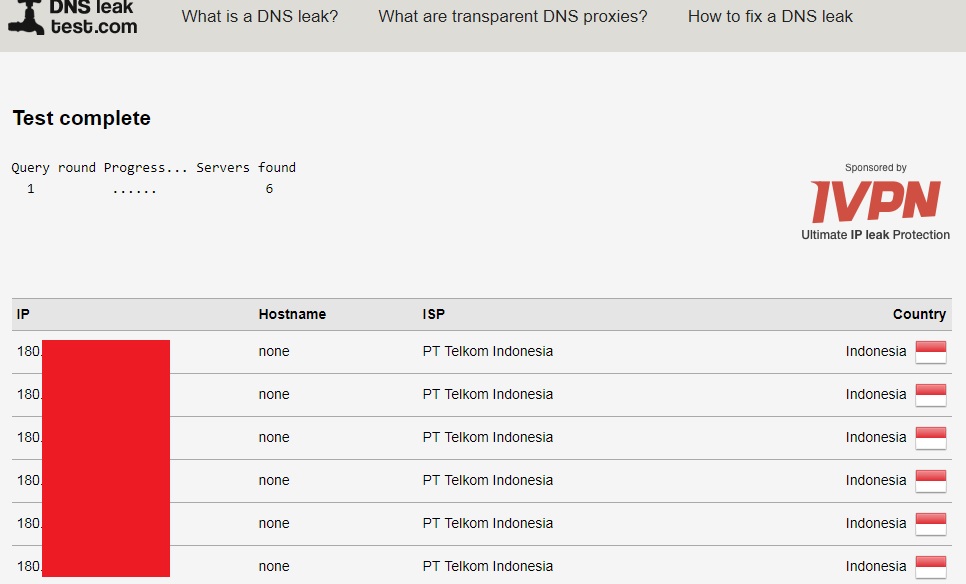Click "Ultimate IP leak Protection" sponsor text

[x=875, y=235]
